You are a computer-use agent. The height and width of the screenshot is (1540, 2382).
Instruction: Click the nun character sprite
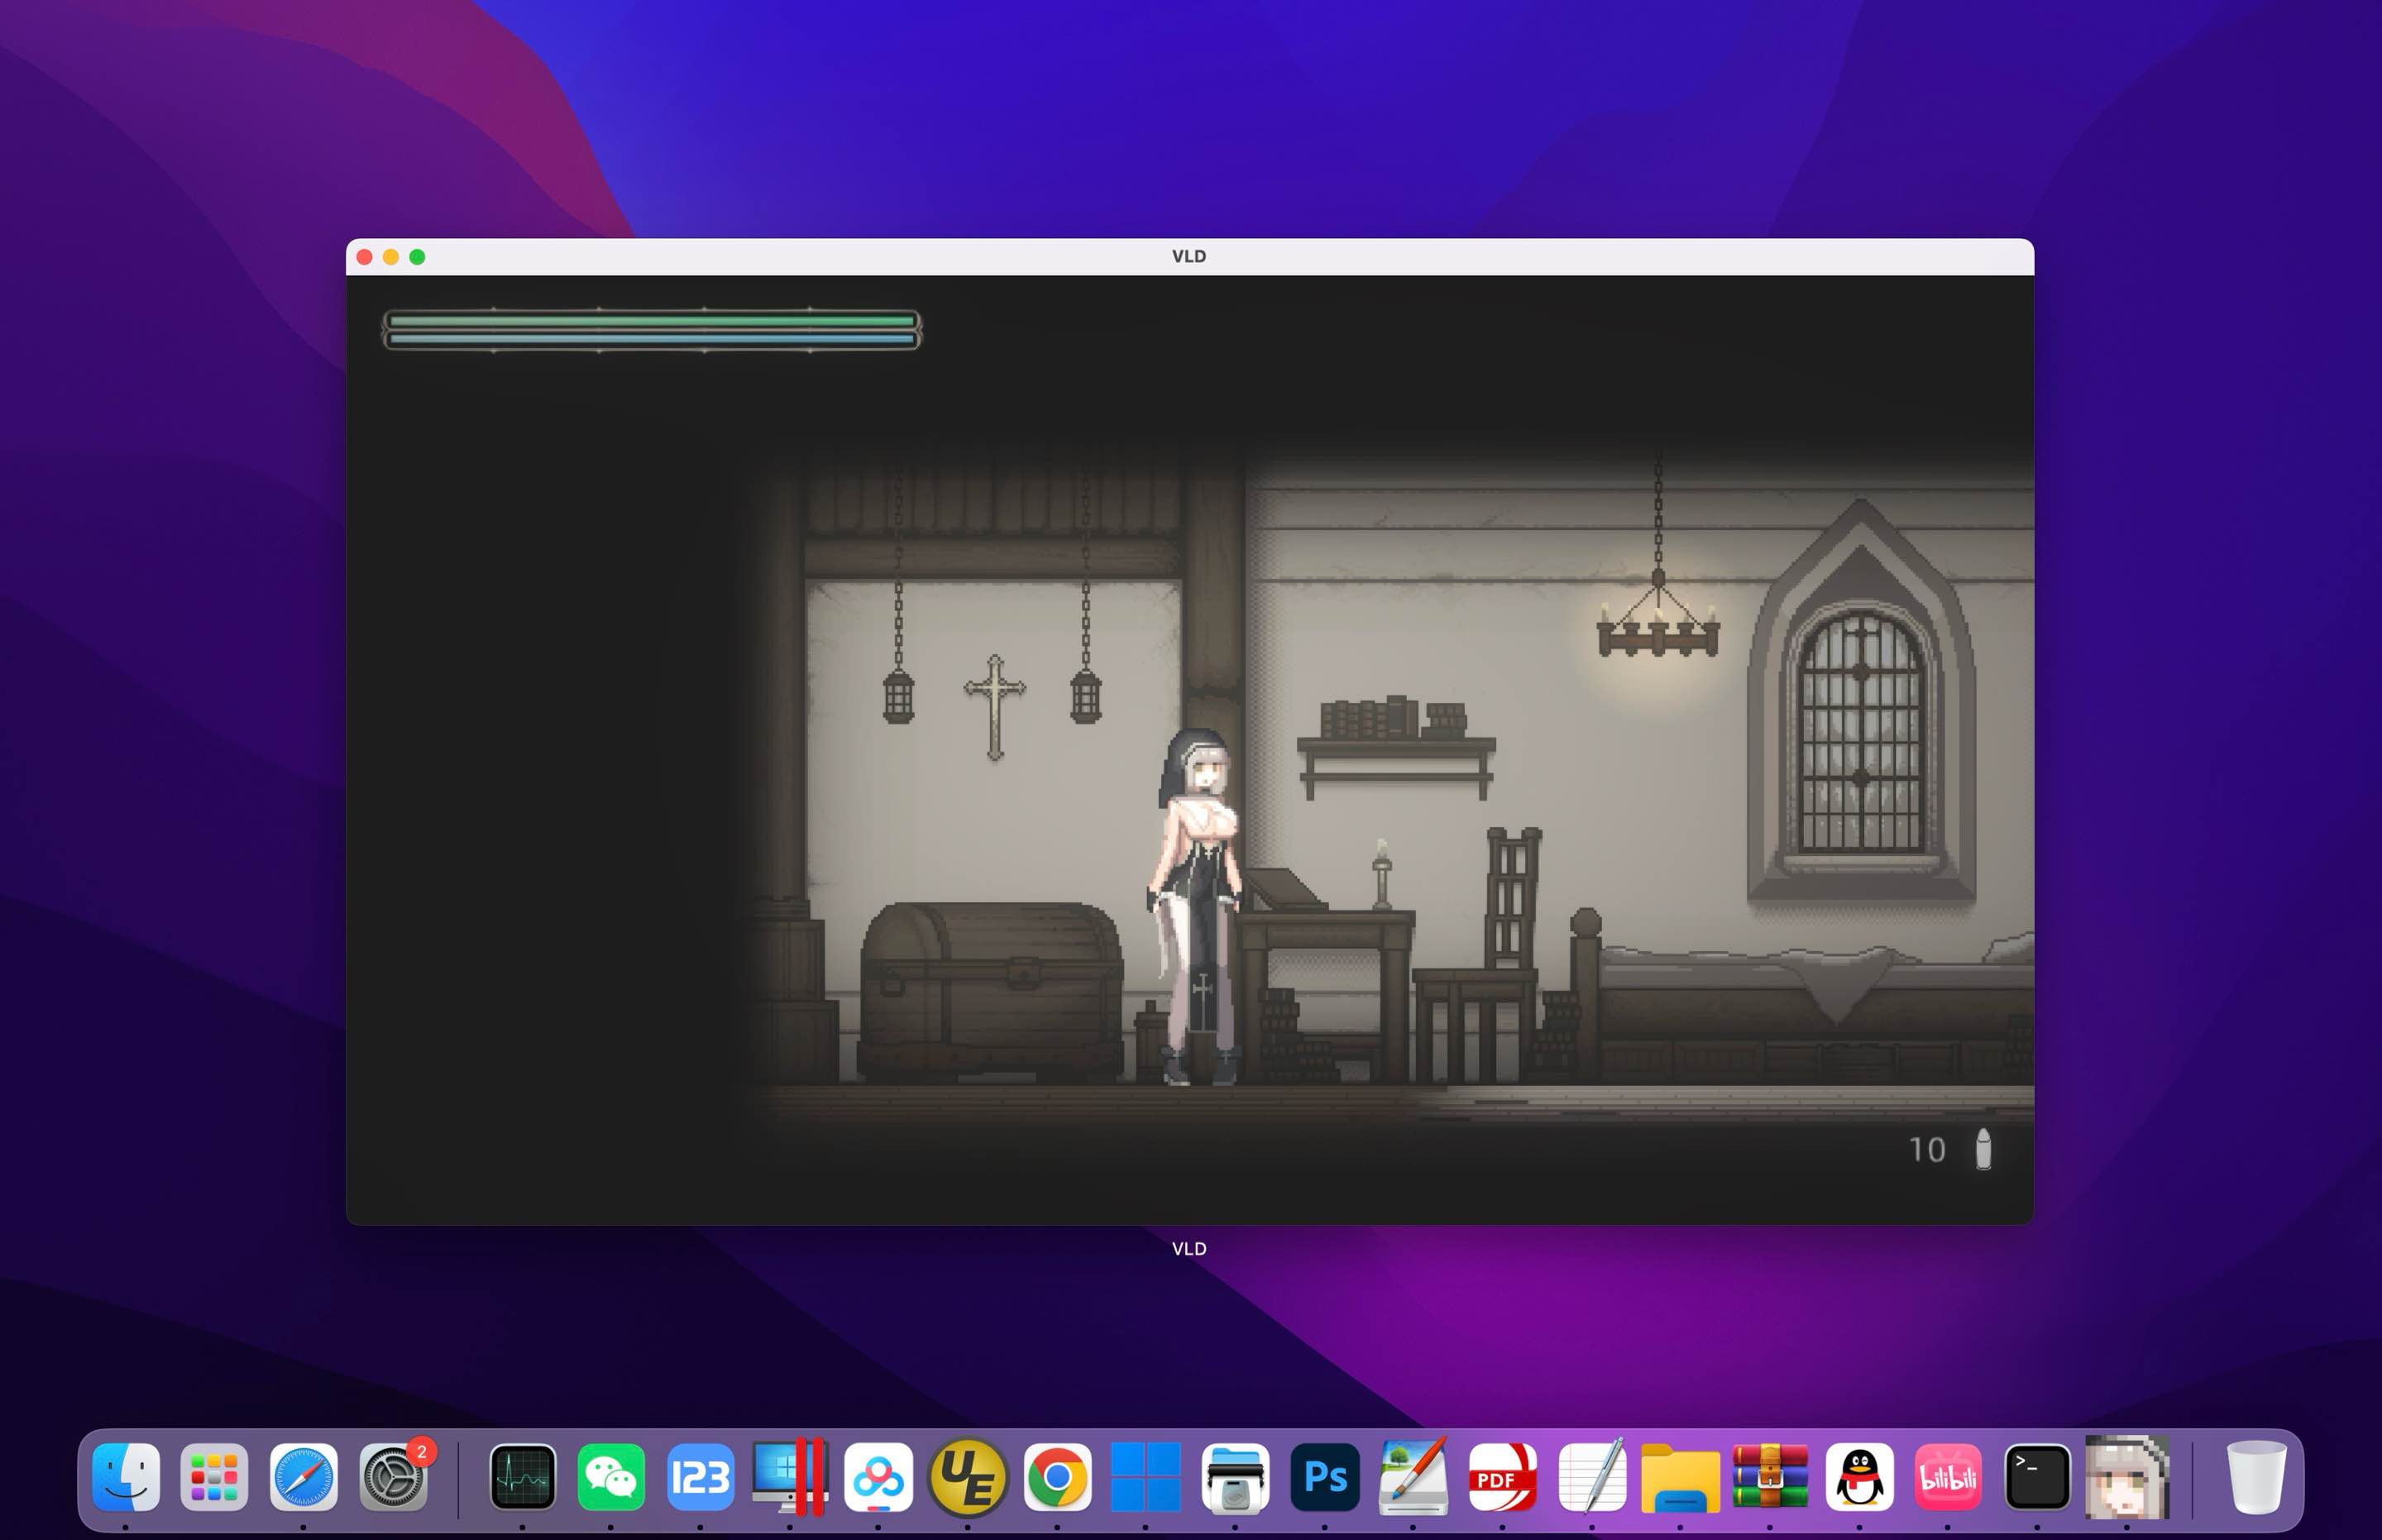click(1195, 907)
